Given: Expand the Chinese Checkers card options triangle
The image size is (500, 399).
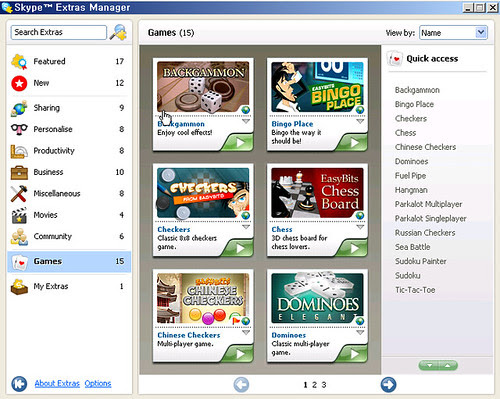Looking at the screenshot, I should click(x=246, y=333).
